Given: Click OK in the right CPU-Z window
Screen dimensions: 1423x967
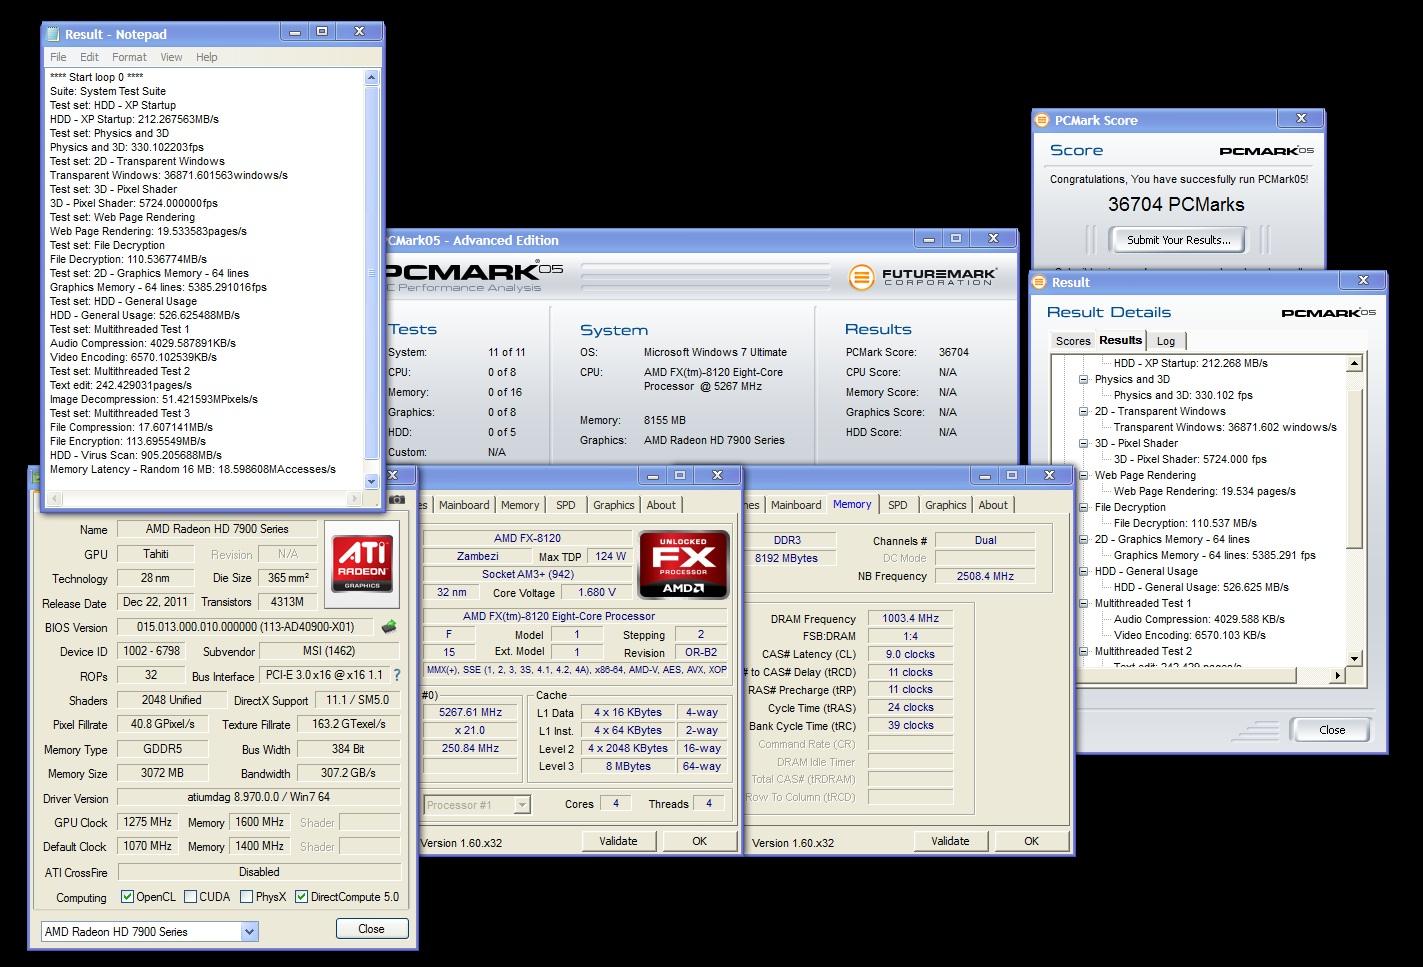Looking at the screenshot, I should pos(1031,841).
